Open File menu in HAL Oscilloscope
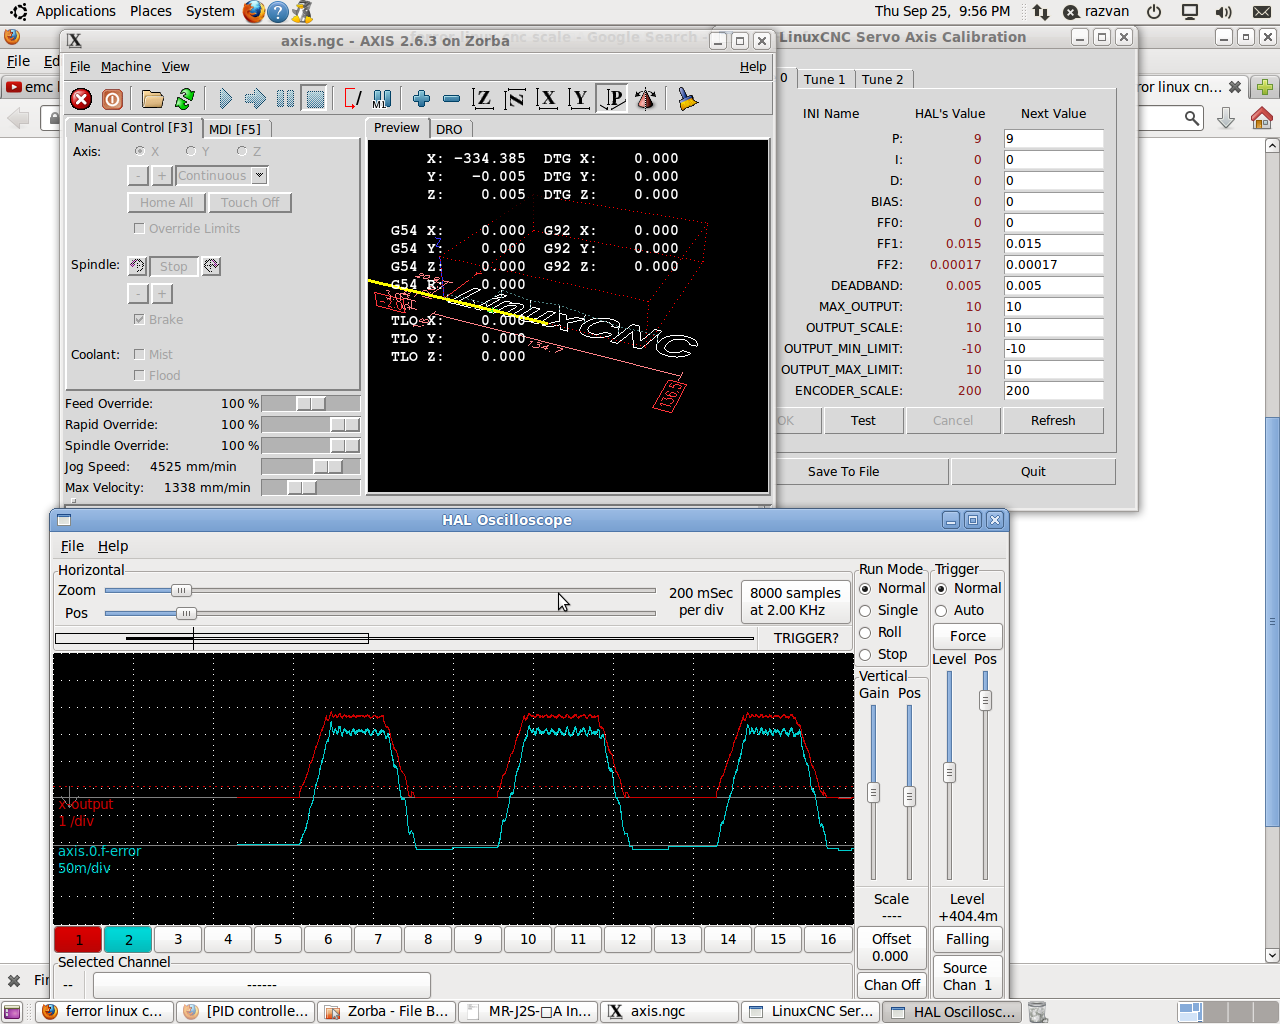1280x1024 pixels. click(72, 546)
